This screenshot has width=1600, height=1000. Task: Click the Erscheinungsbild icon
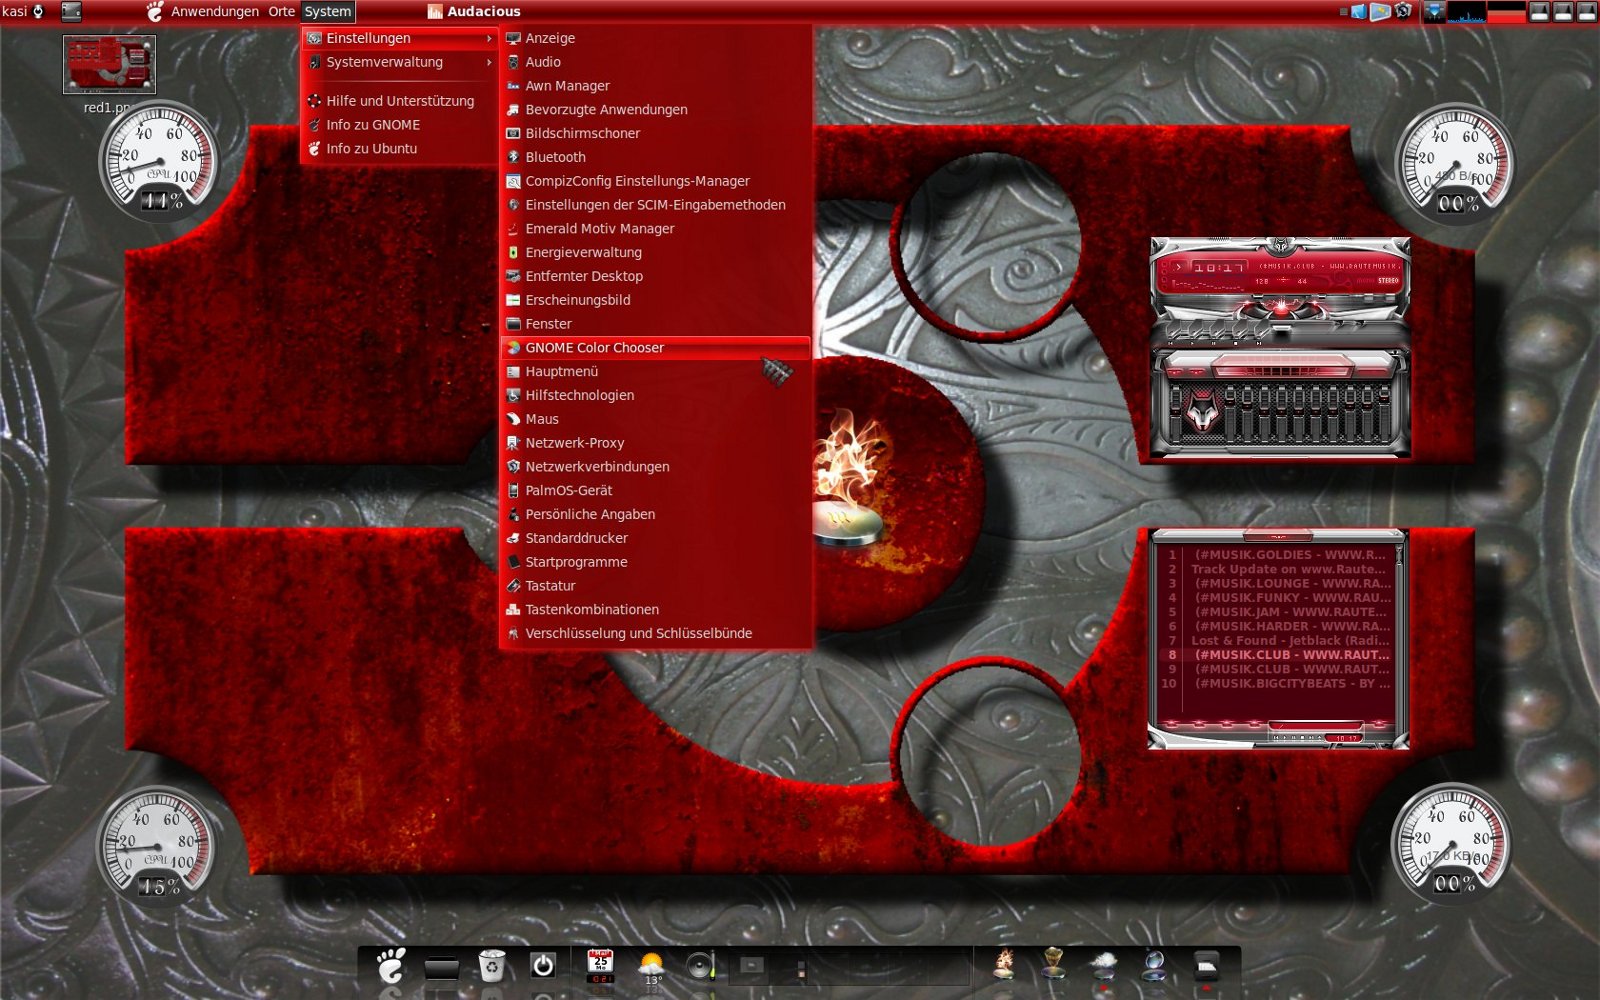pyautogui.click(x=513, y=300)
